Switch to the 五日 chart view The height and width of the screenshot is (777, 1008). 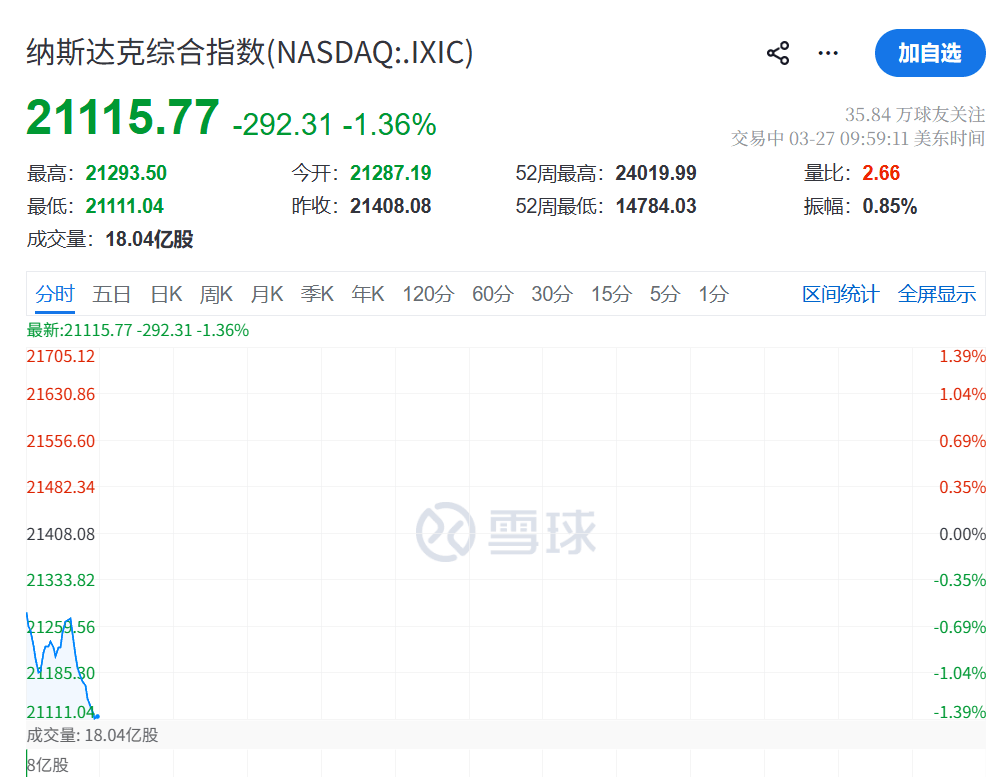(110, 294)
